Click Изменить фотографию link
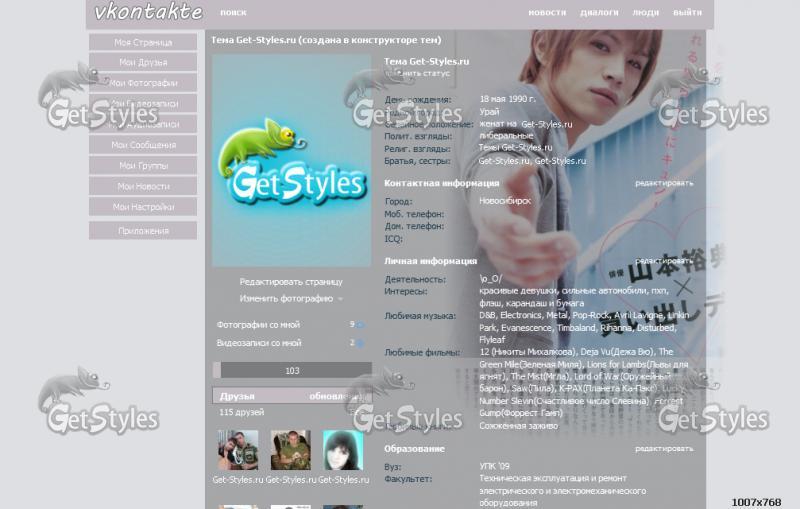The image size is (800, 509). 286,298
